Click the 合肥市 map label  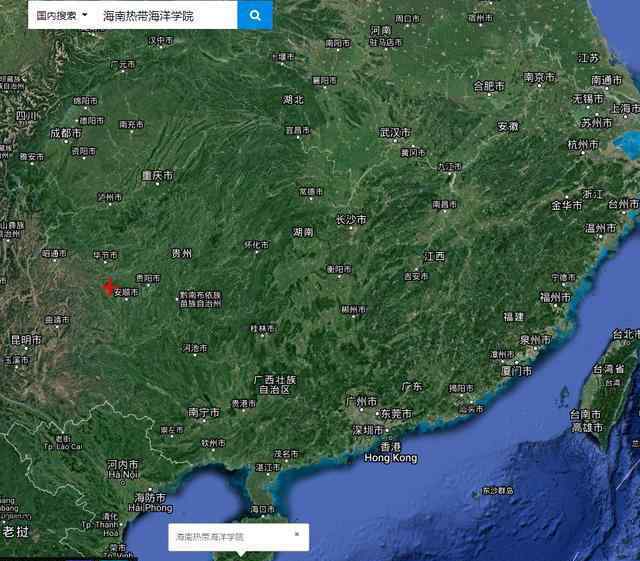coord(489,86)
